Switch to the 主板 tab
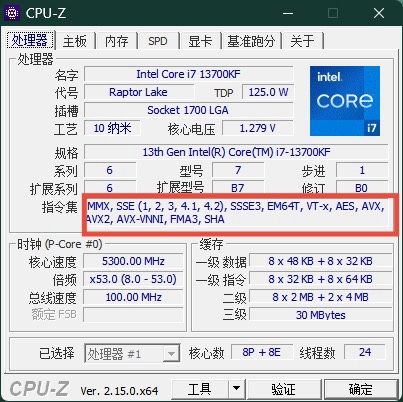Screen dimensions: 403x402 click(75, 41)
